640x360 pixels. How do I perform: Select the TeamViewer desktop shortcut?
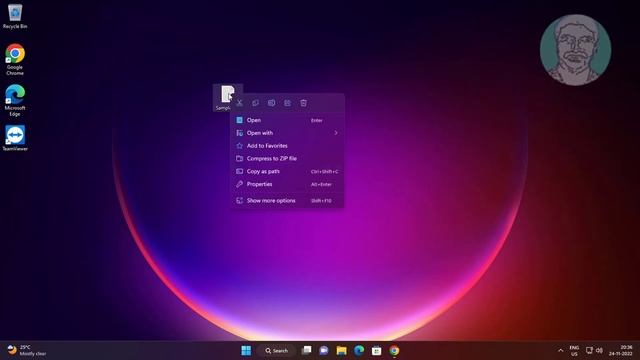tap(15, 138)
